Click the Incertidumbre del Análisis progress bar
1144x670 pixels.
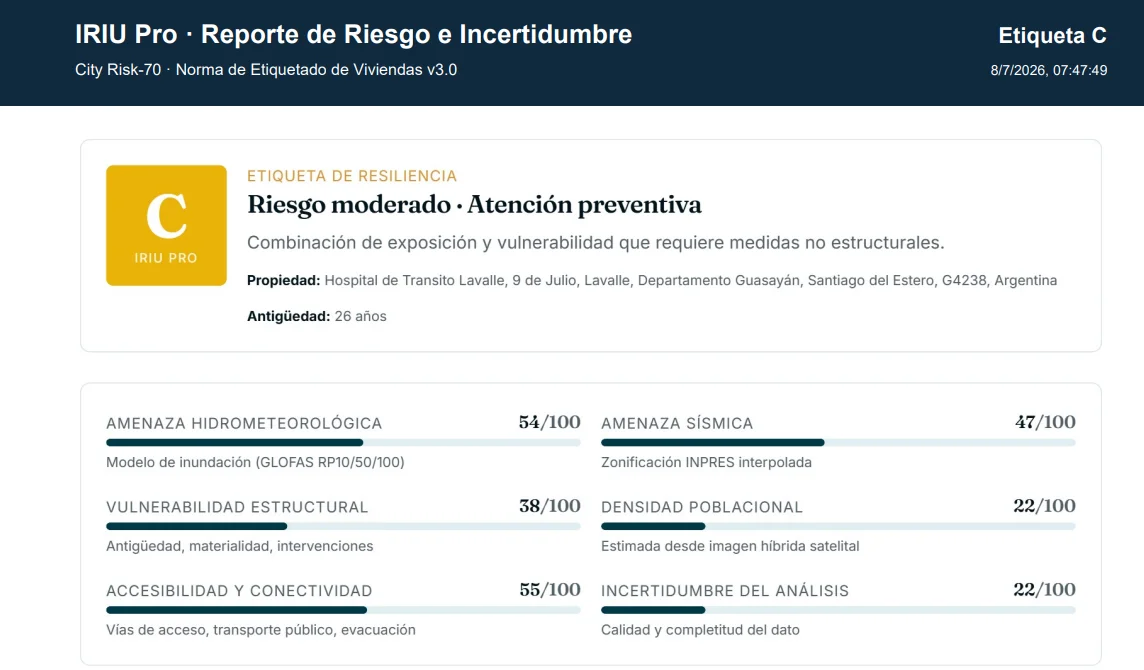pyautogui.click(x=838, y=610)
